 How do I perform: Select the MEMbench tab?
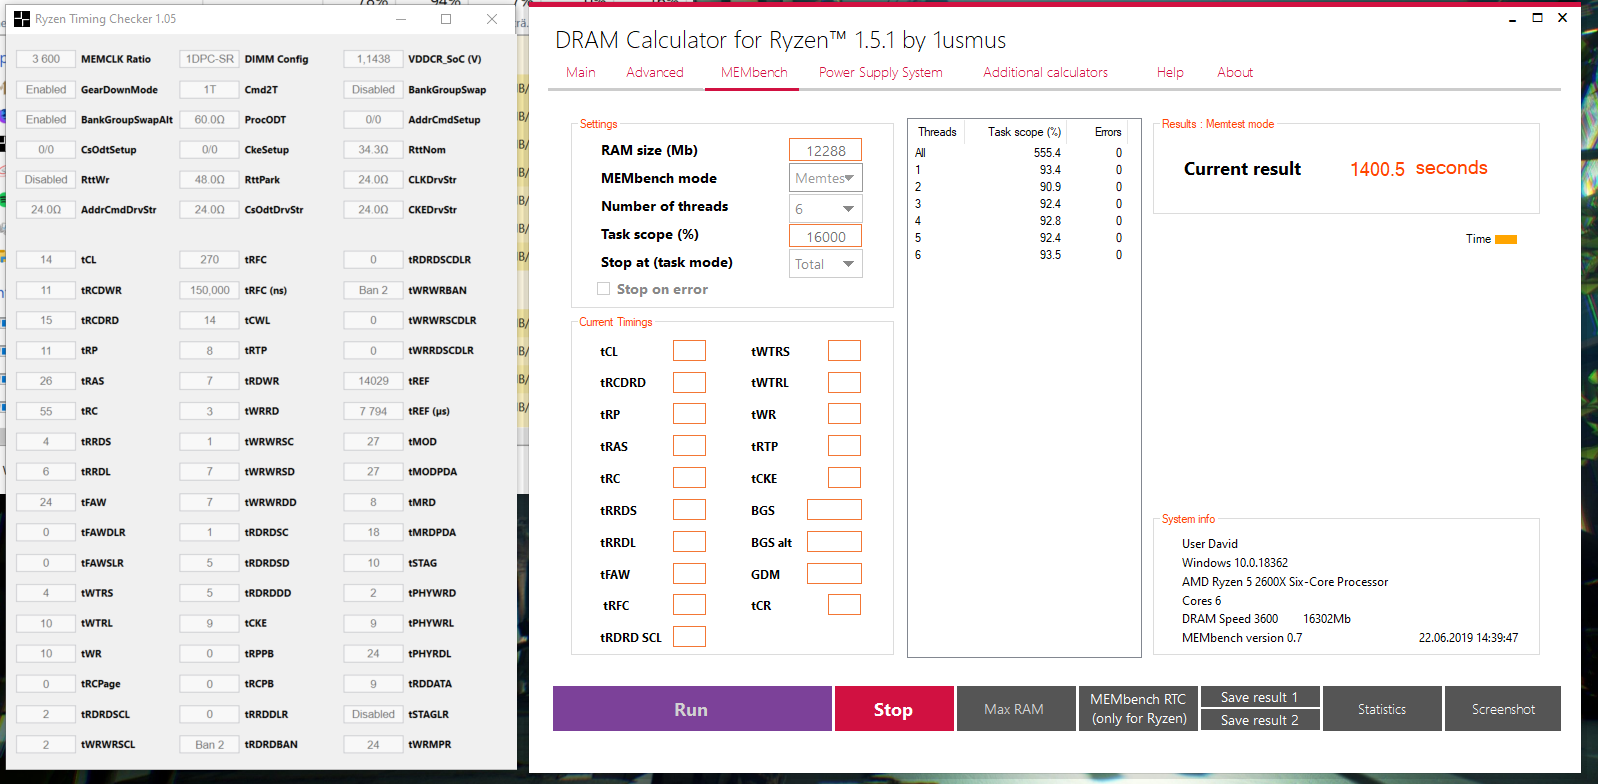click(x=754, y=72)
